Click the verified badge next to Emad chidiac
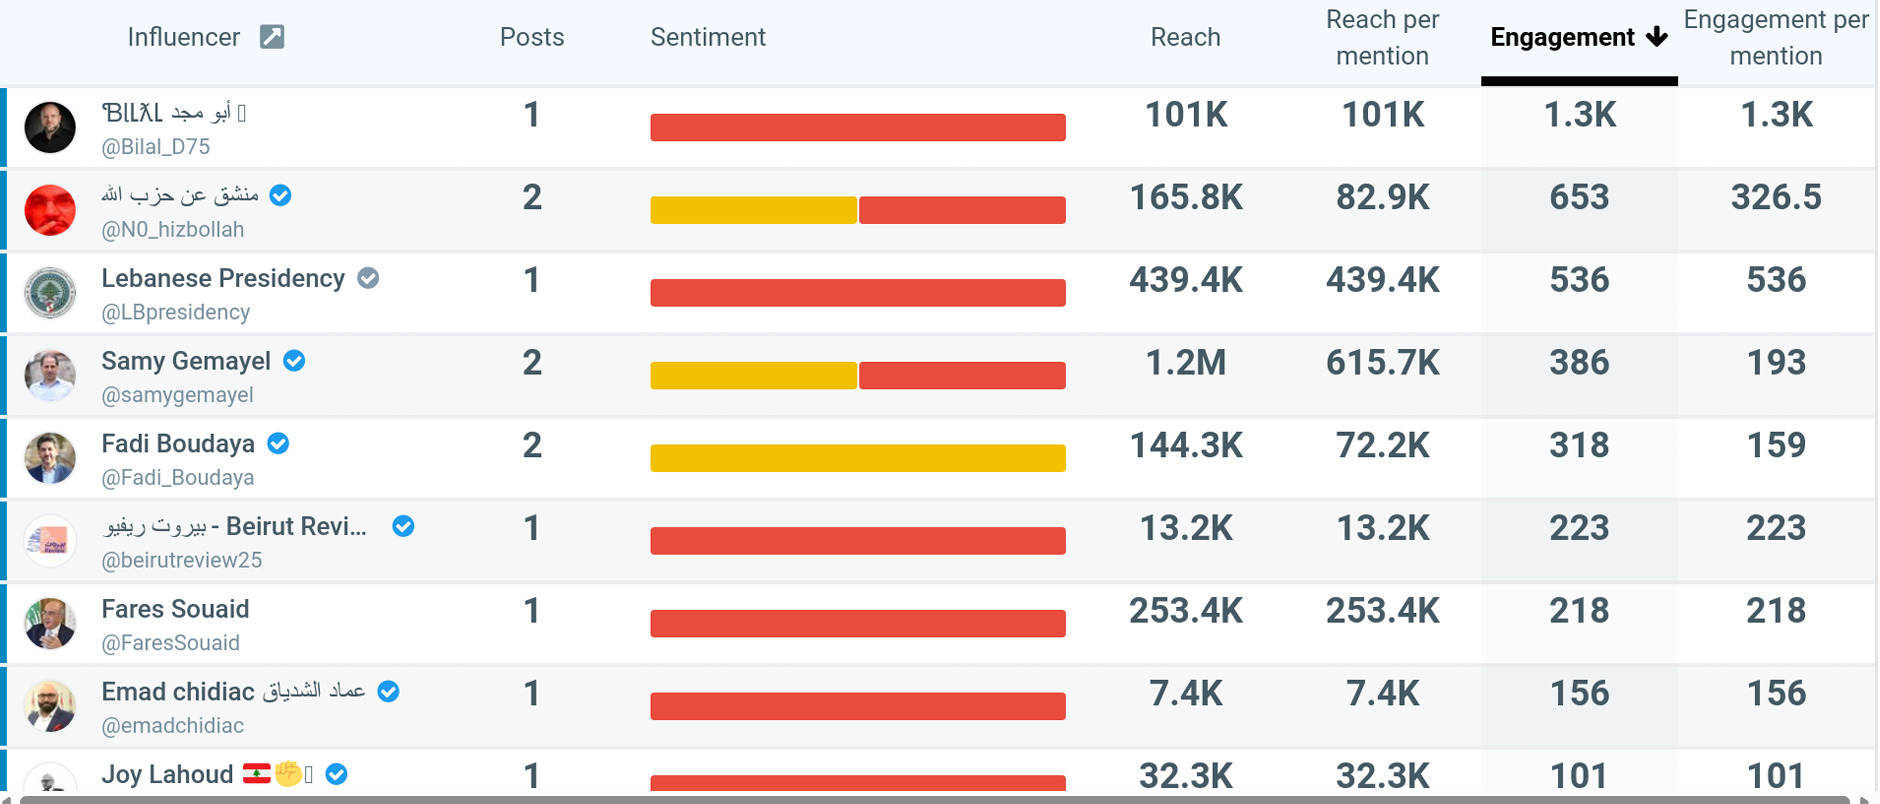The image size is (1880, 804). (x=388, y=692)
